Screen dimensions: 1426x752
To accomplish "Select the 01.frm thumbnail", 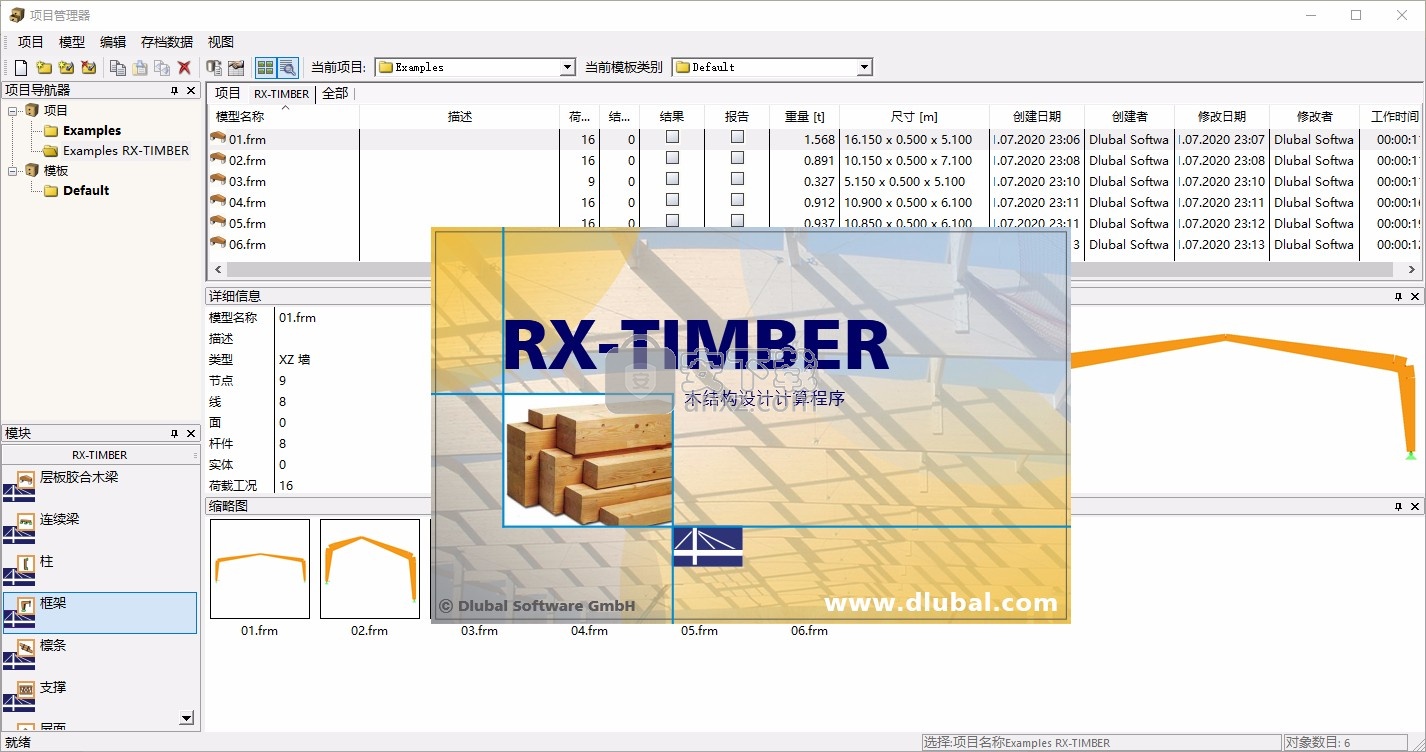I will pyautogui.click(x=260, y=569).
